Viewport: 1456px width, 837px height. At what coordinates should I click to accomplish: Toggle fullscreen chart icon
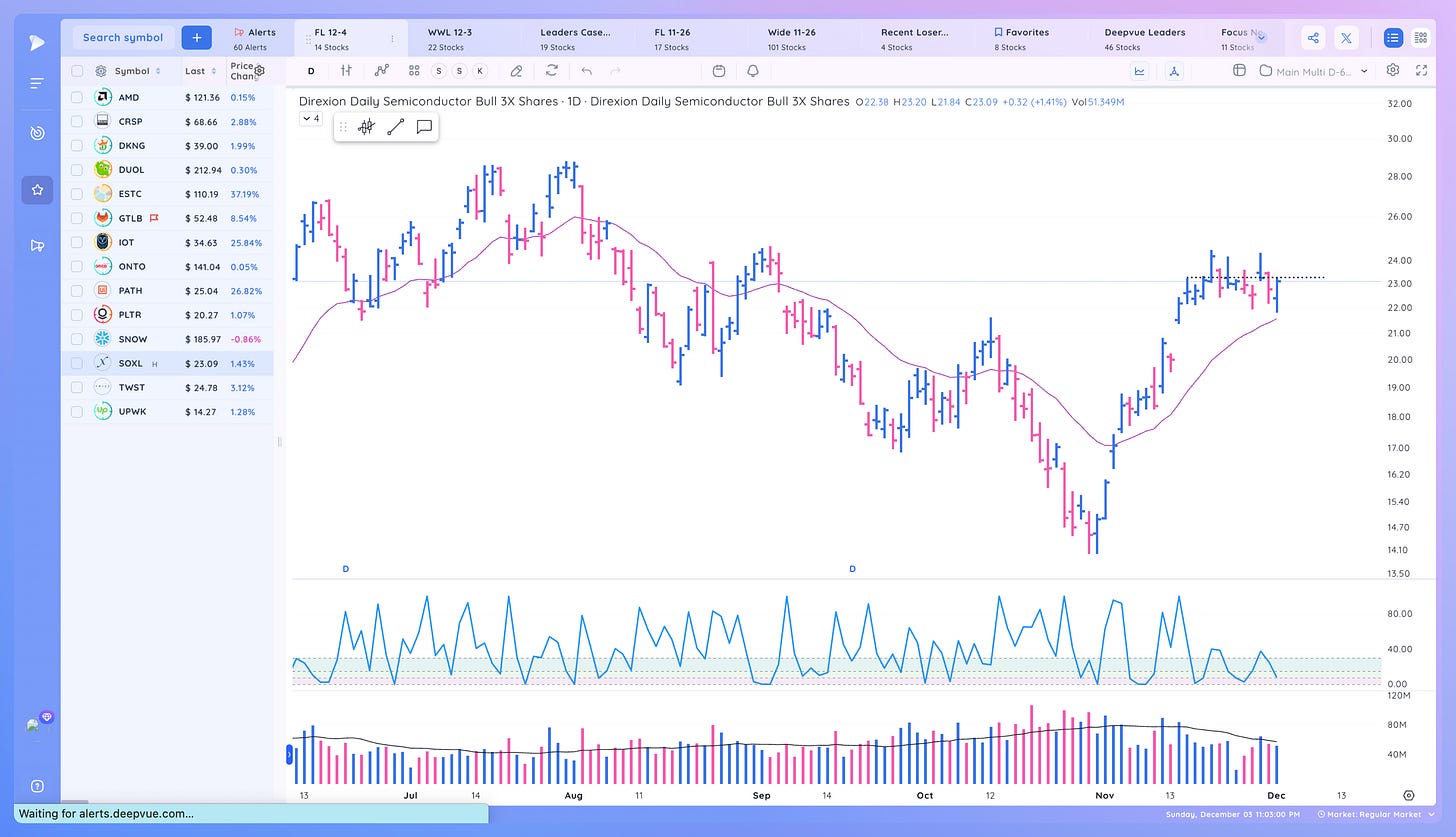point(1421,70)
